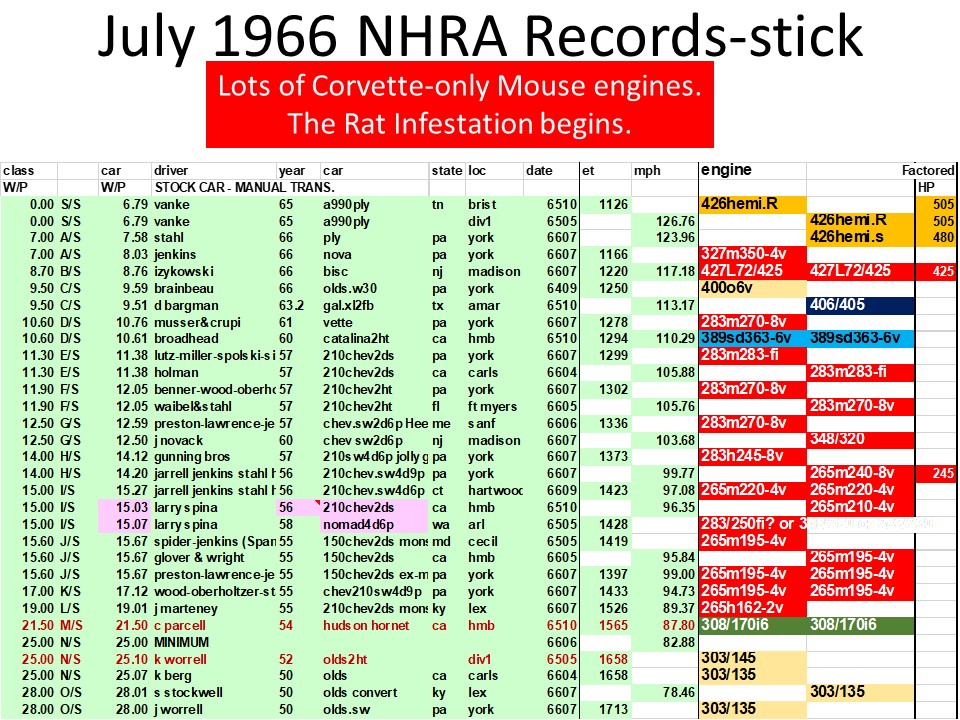Click driver cell "glover & wright"
960x720 pixels.
point(199,558)
